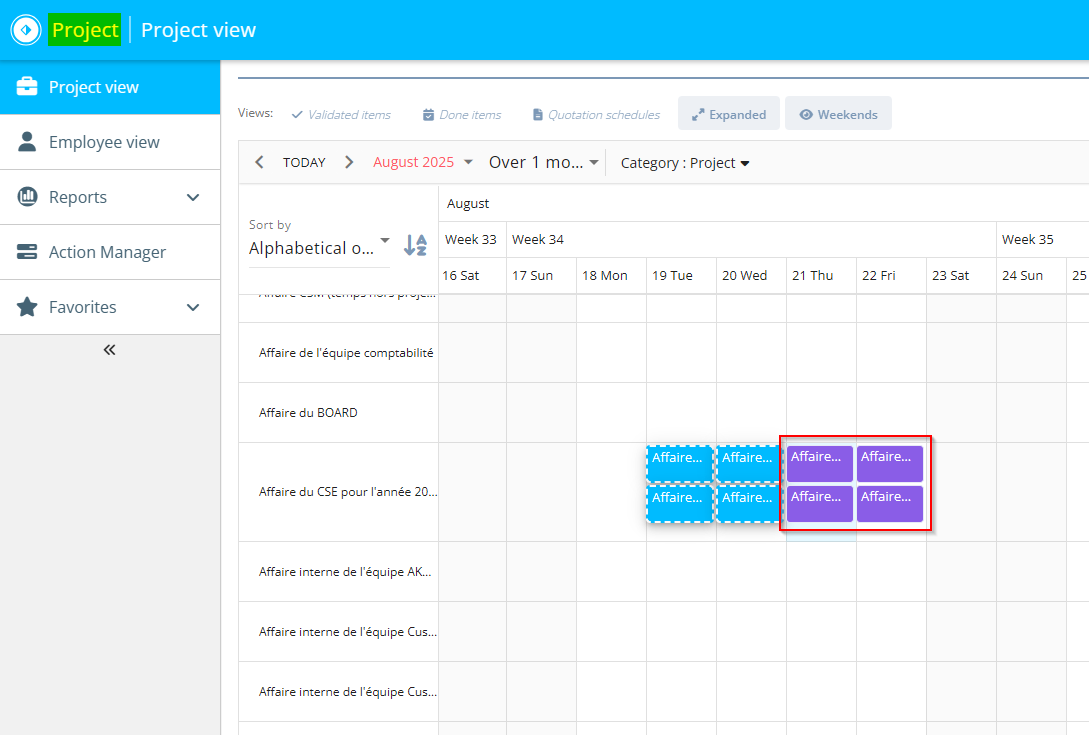
Task: Open the August 2025 date dropdown
Action: pyautogui.click(x=422, y=162)
